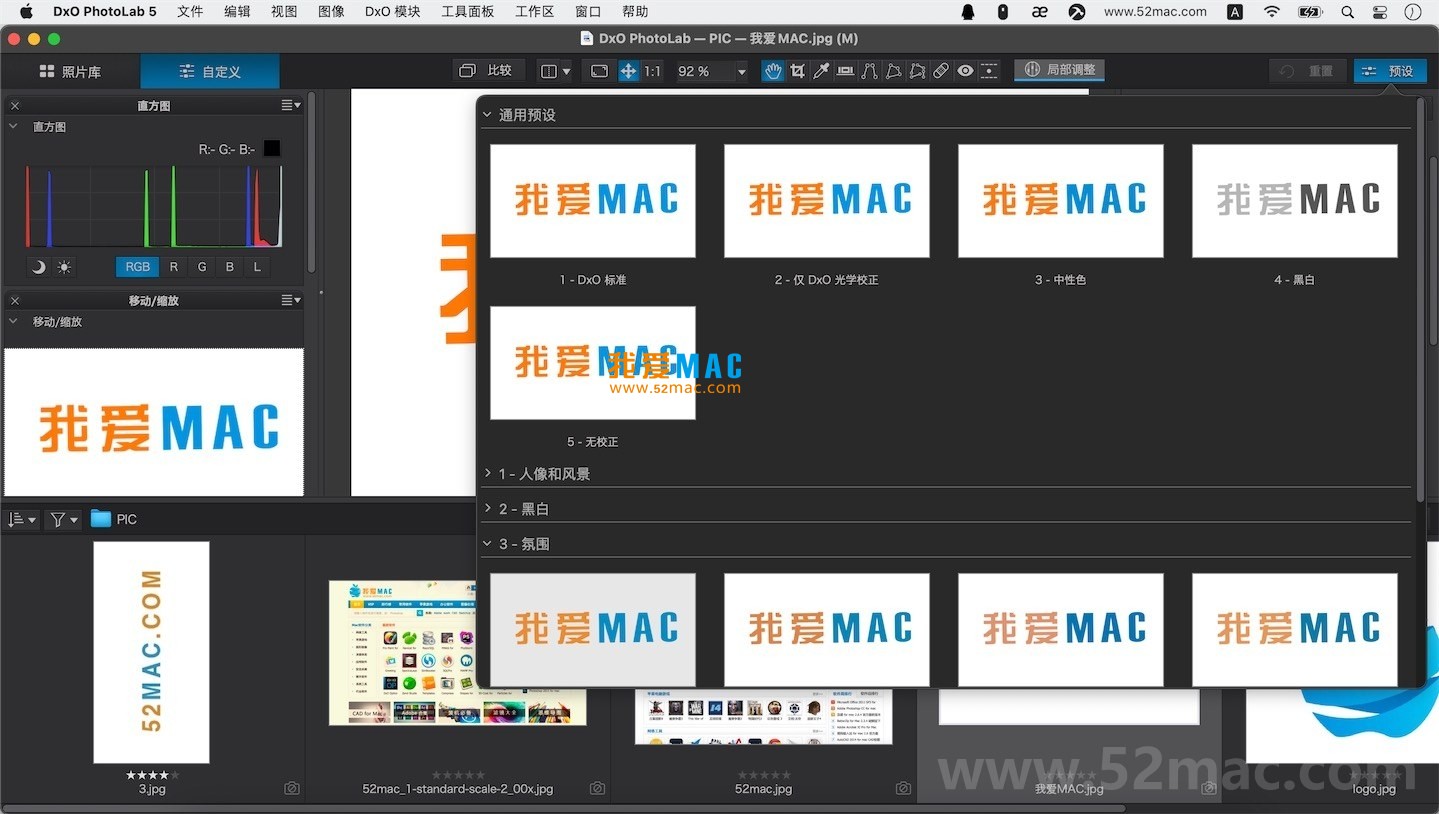Open the sort order menu in browser

21,519
